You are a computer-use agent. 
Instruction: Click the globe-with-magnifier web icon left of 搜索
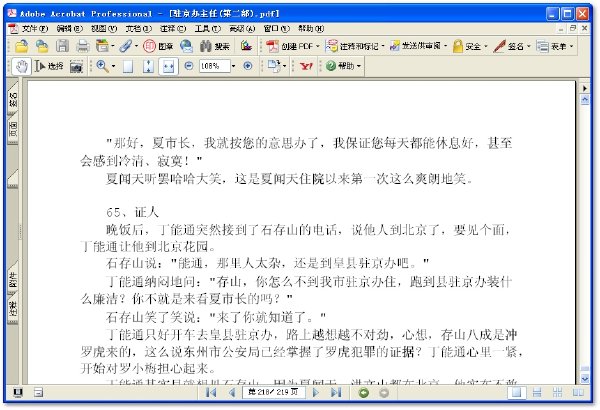(x=186, y=46)
